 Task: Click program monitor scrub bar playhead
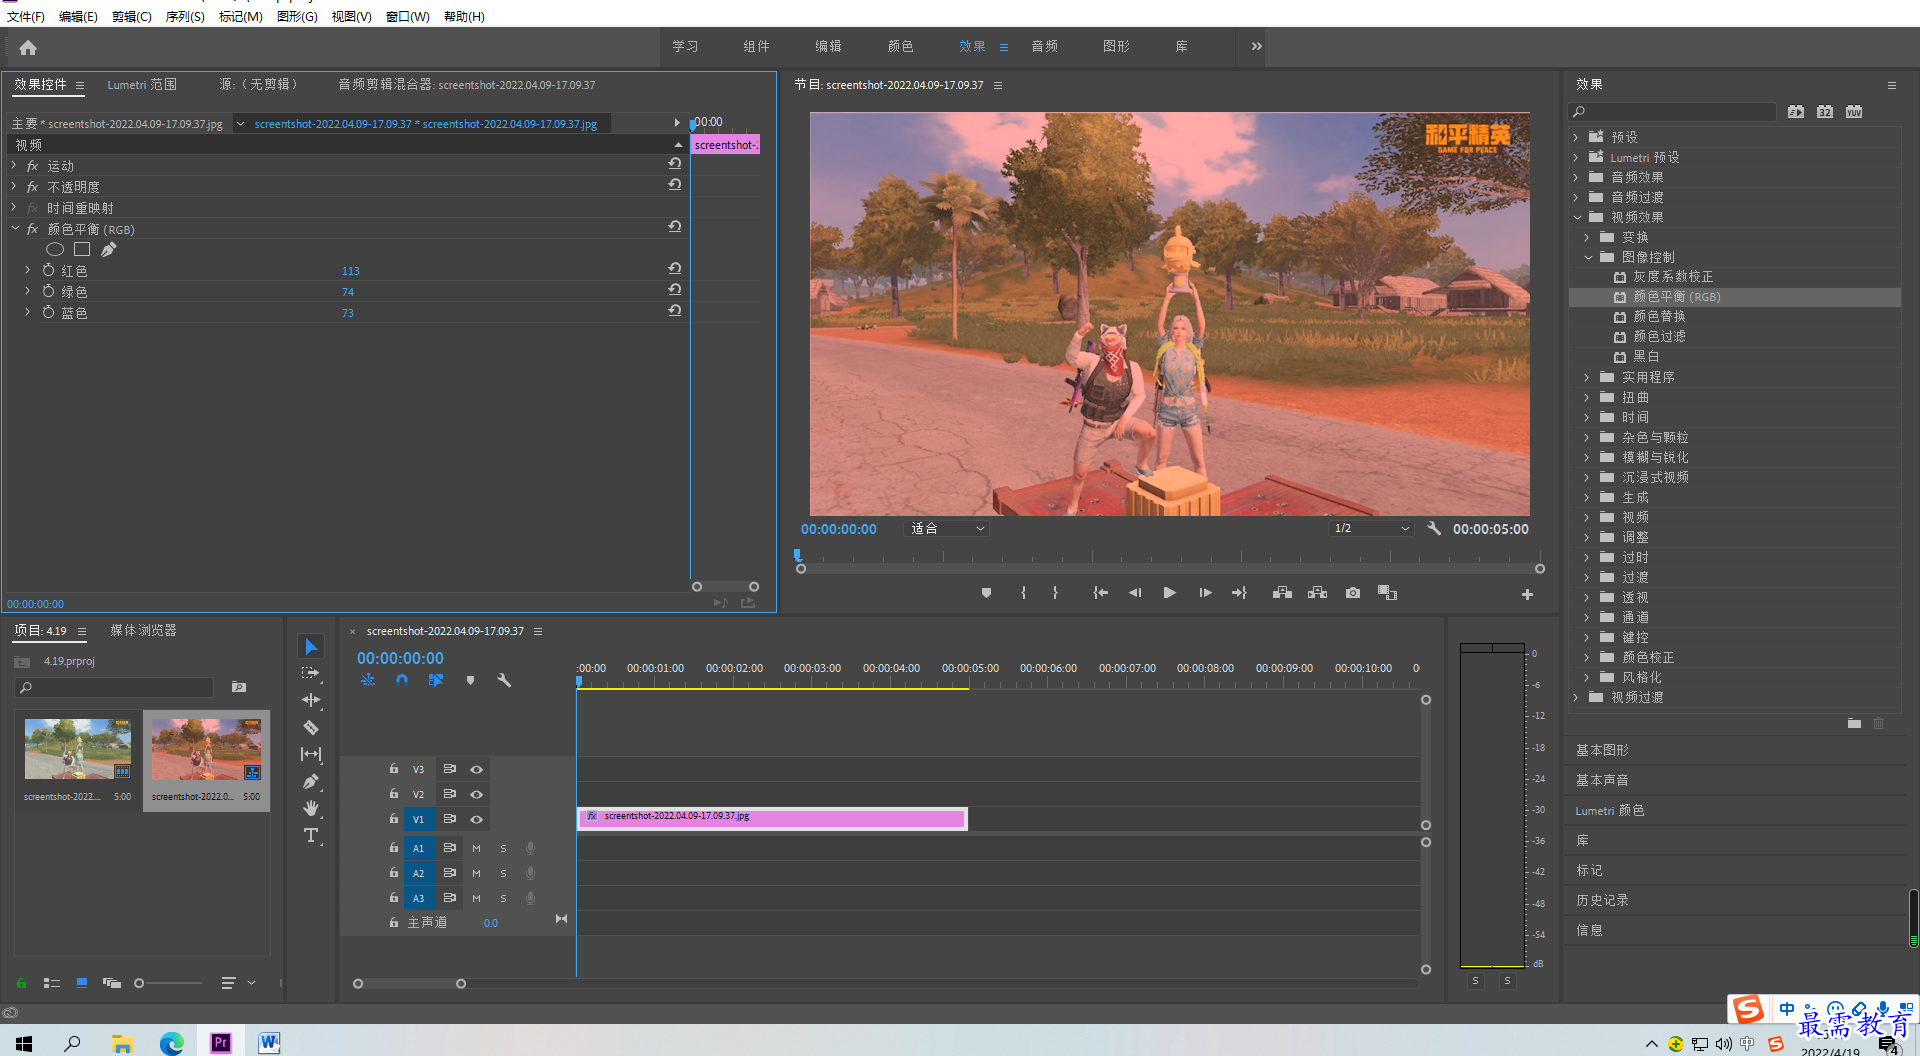pyautogui.click(x=797, y=555)
